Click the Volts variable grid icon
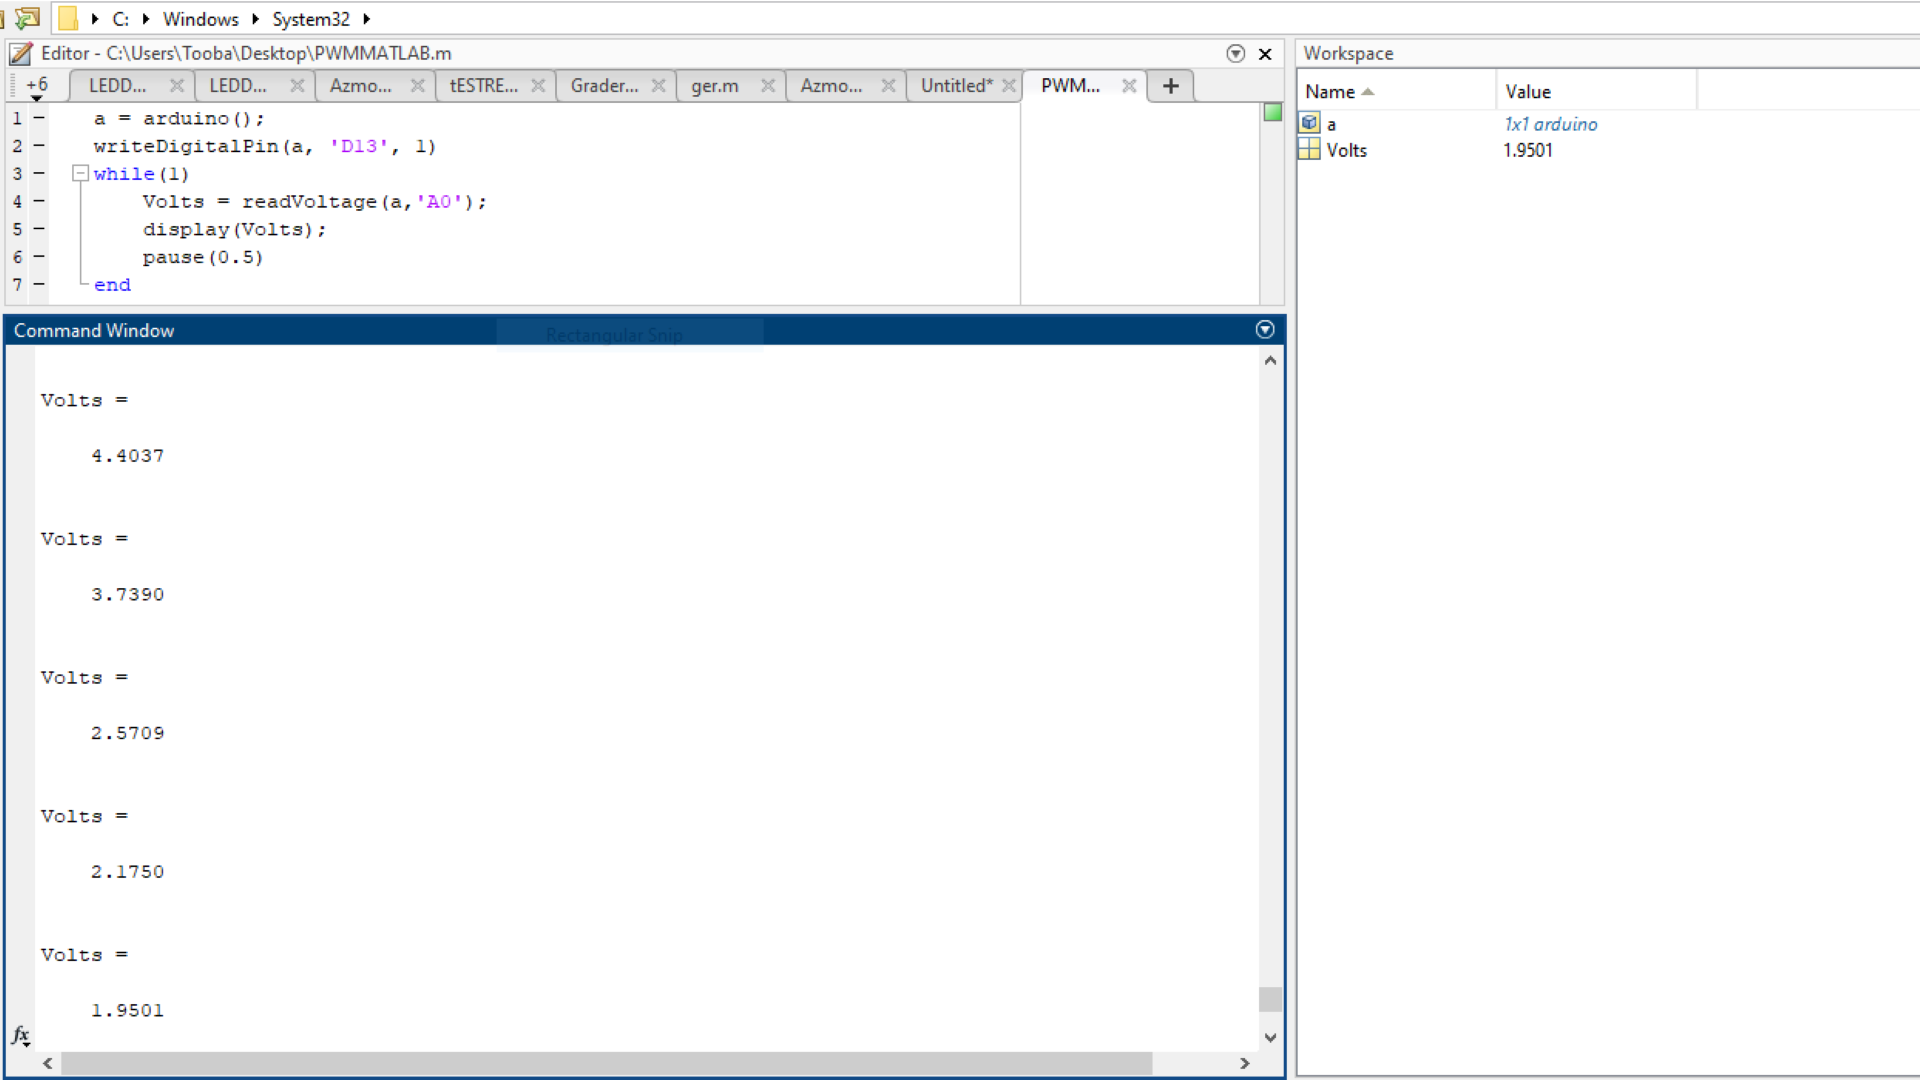Image resolution: width=1920 pixels, height=1080 pixels. pos(1310,150)
